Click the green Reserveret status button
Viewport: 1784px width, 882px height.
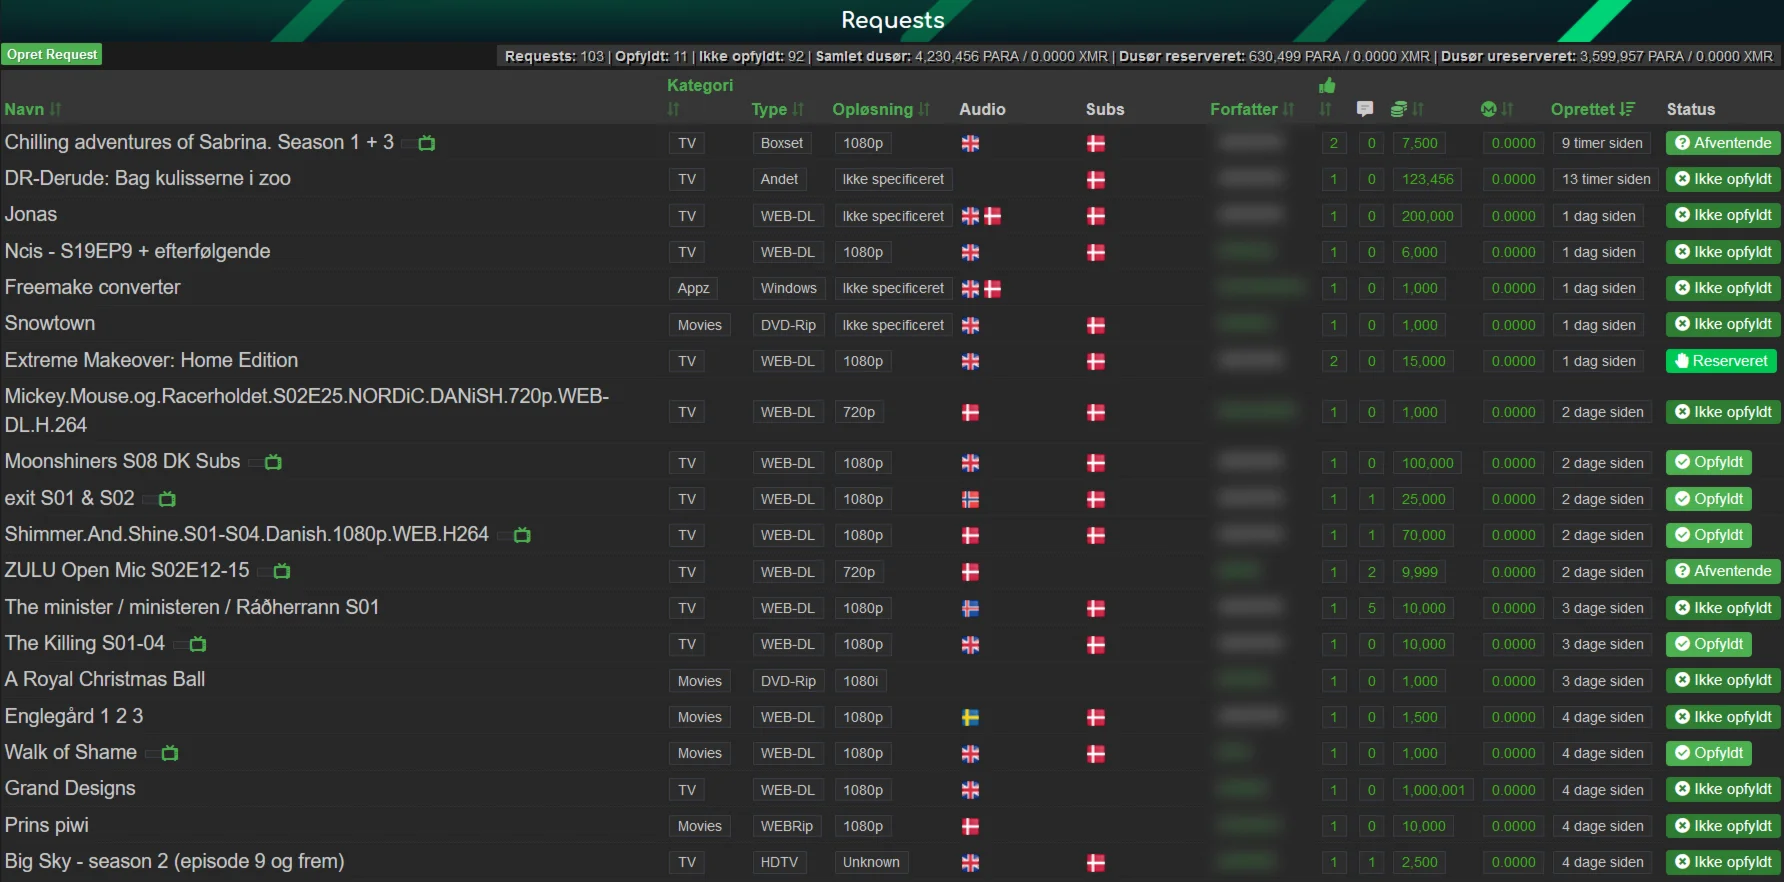click(1721, 361)
